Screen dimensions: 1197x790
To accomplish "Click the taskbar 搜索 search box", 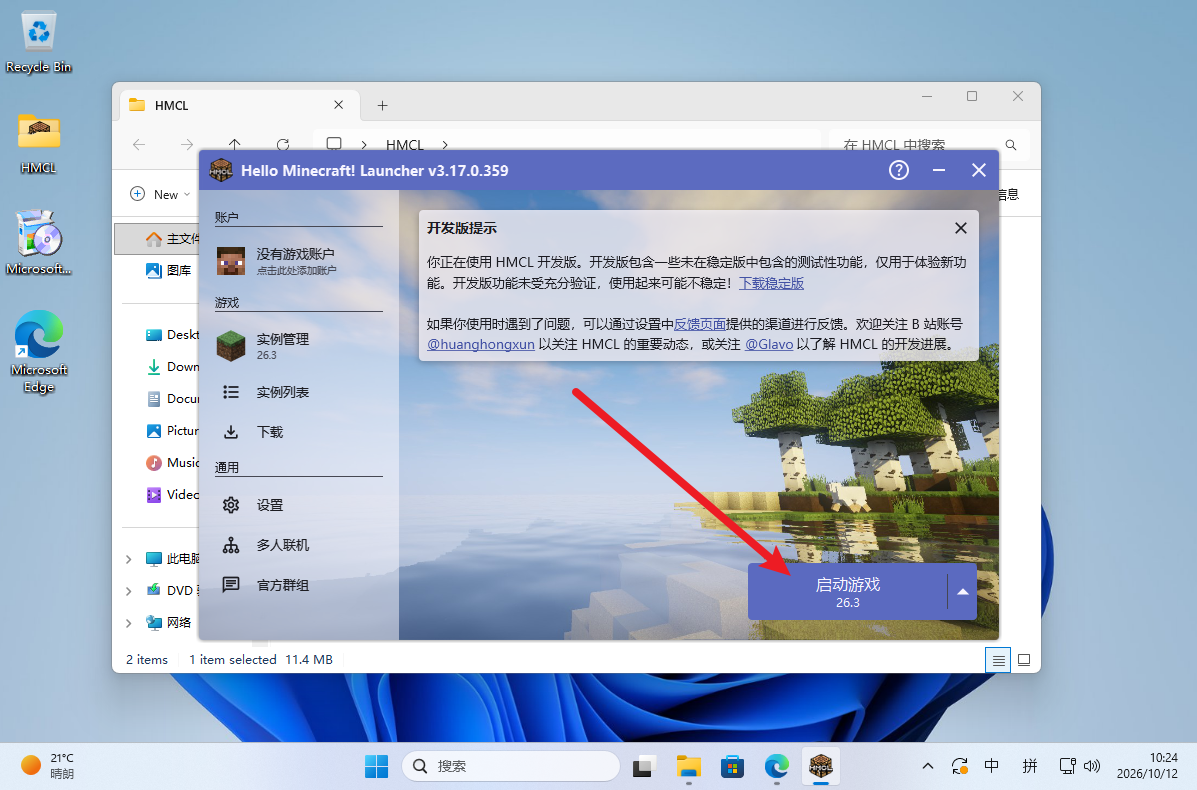I will 511,766.
